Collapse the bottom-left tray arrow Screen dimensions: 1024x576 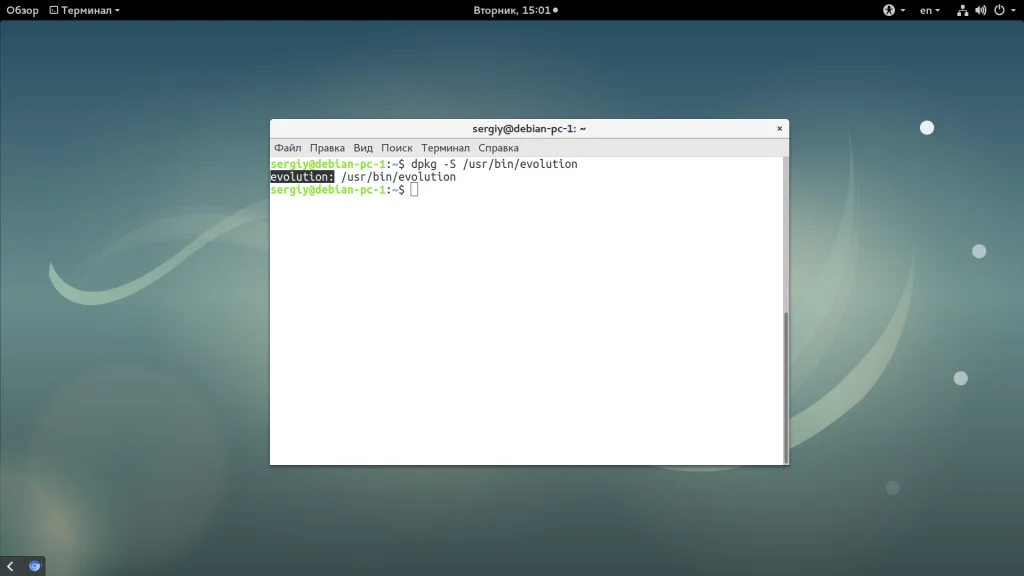point(11,566)
